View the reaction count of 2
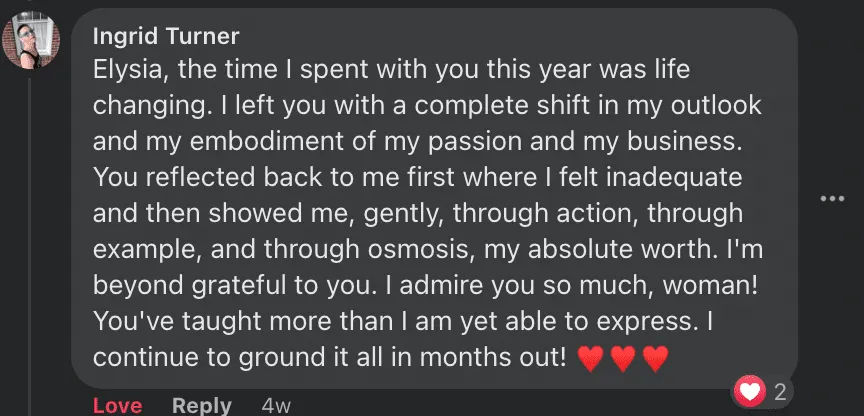The height and width of the screenshot is (416, 864). [x=780, y=391]
